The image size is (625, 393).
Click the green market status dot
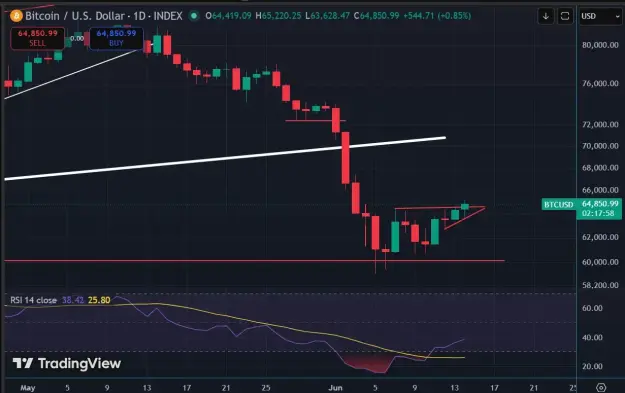[194, 16]
